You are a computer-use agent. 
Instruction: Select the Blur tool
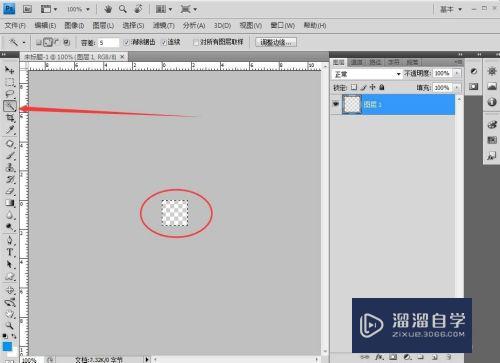click(9, 215)
